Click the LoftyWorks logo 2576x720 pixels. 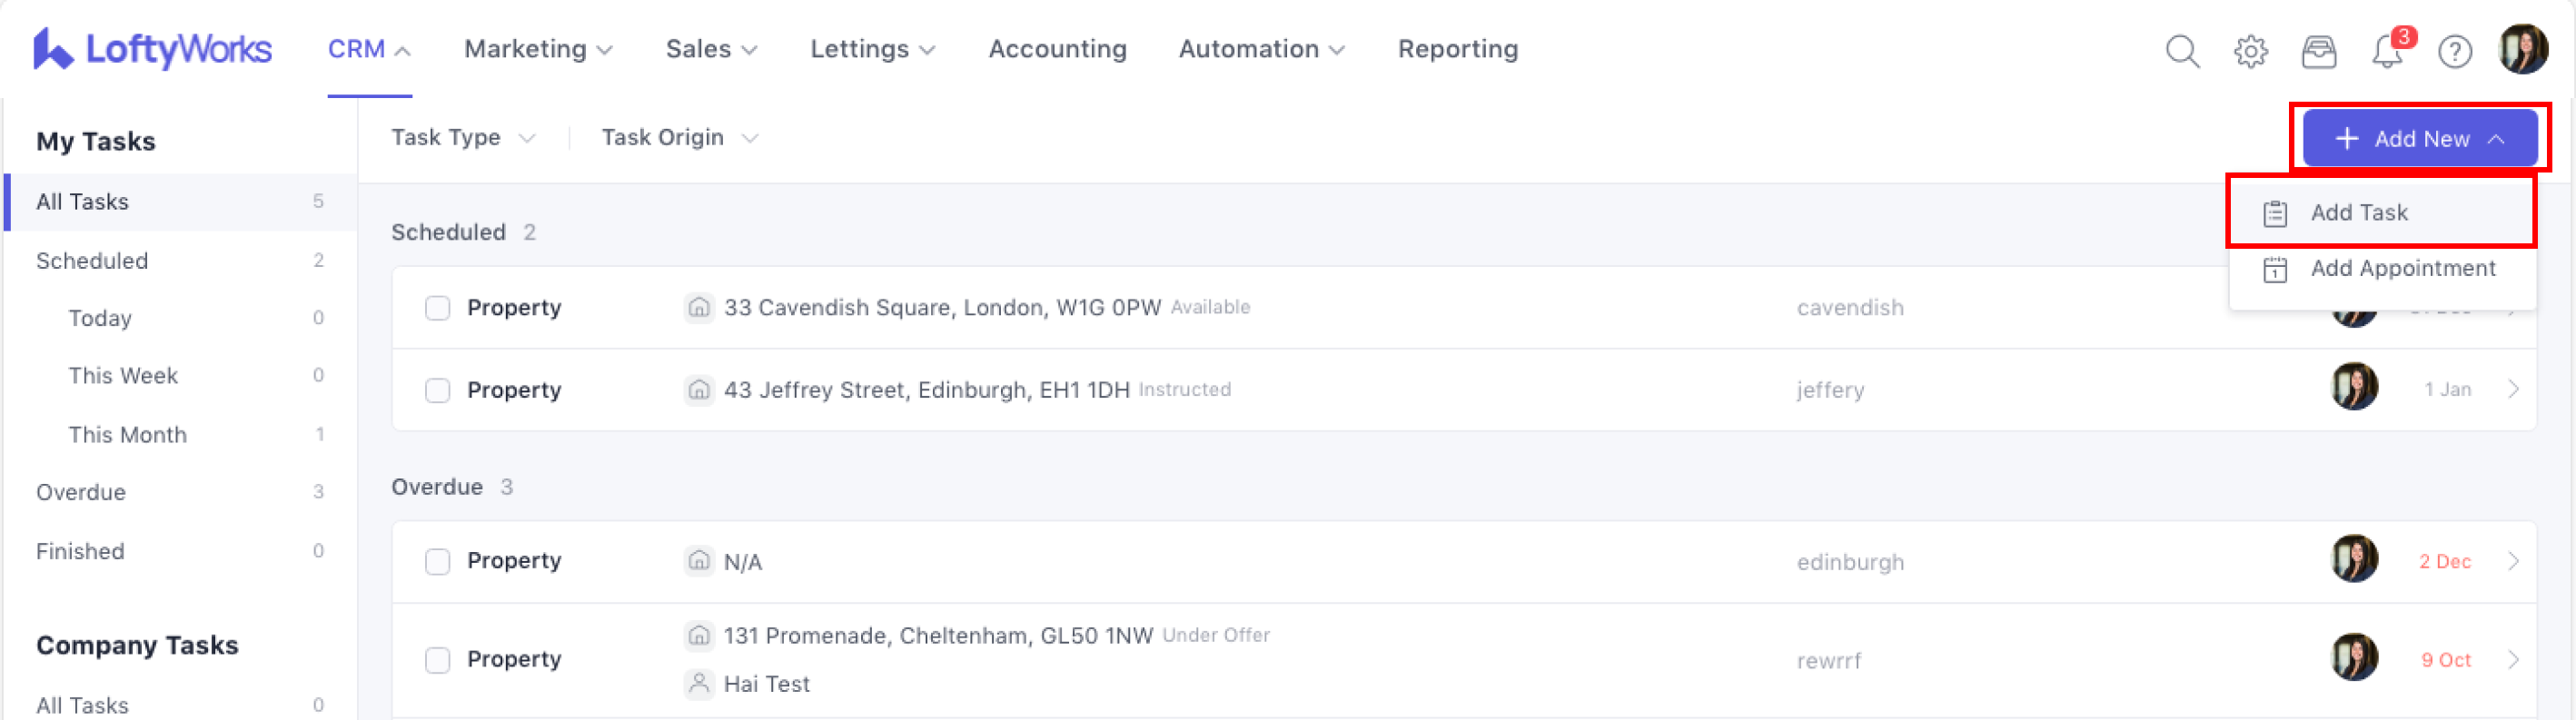coord(152,49)
